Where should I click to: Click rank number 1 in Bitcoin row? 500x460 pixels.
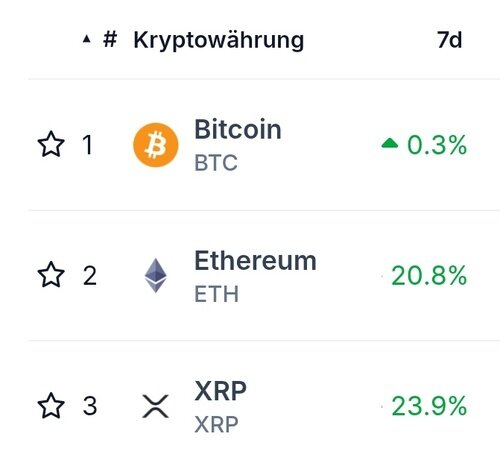[x=88, y=145]
